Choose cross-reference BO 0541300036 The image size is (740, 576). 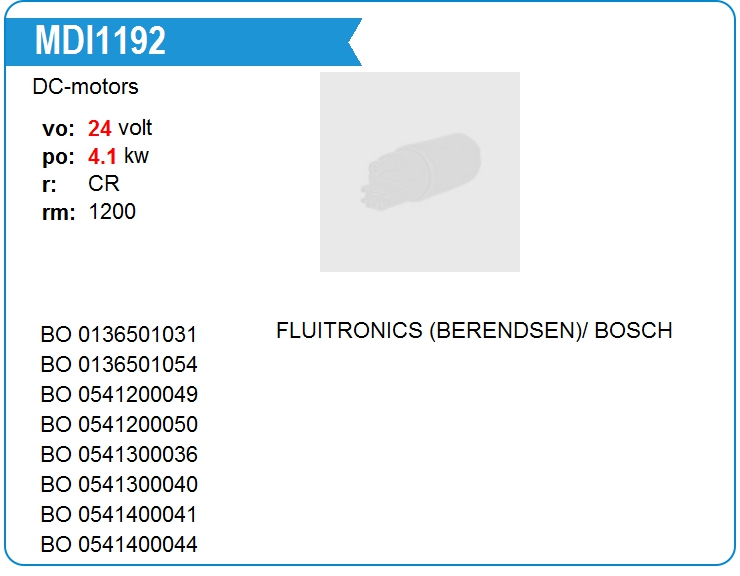(119, 454)
